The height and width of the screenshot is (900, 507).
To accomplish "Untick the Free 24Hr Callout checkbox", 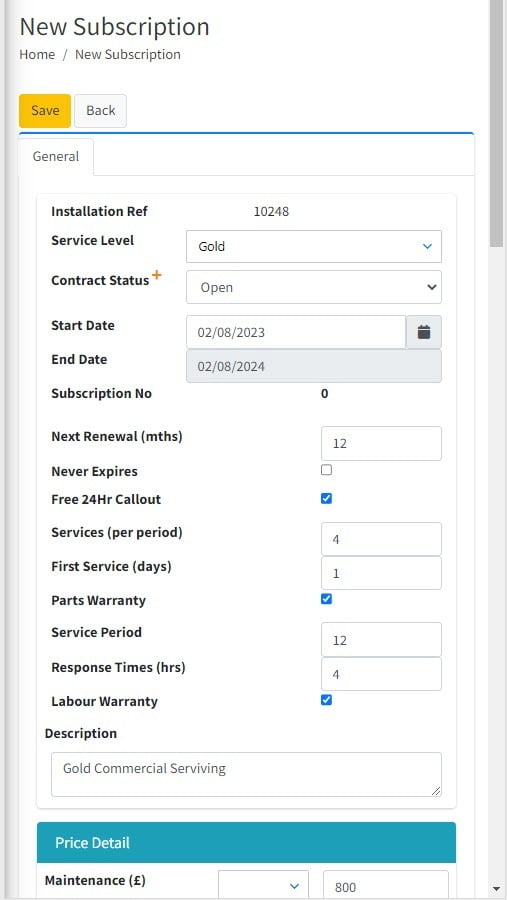I will pyautogui.click(x=326, y=498).
